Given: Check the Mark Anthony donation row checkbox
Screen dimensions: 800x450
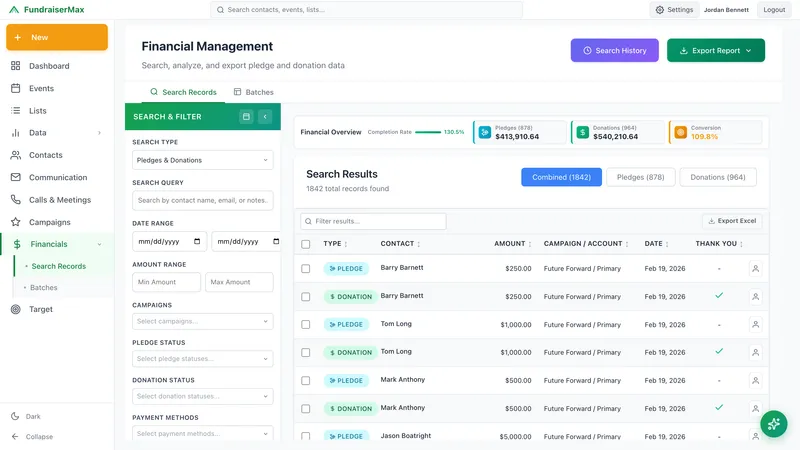Looking at the screenshot, I should pyautogui.click(x=306, y=409).
